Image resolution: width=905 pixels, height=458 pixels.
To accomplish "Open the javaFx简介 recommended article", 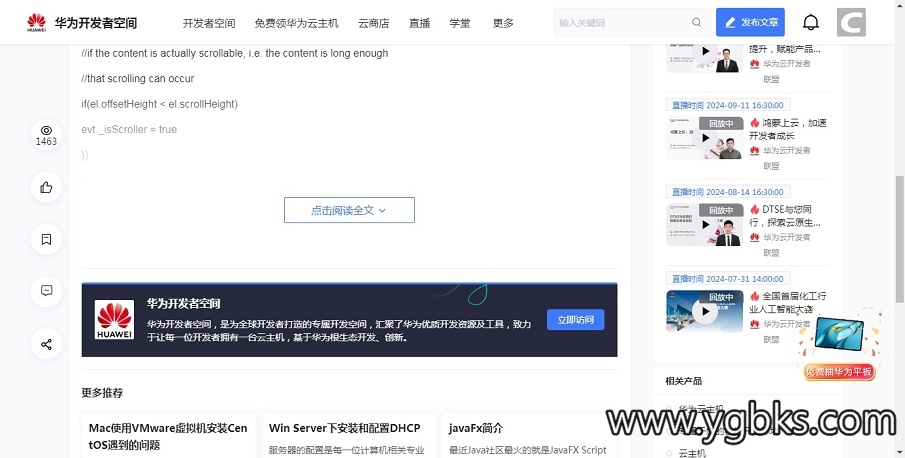I will [476, 428].
